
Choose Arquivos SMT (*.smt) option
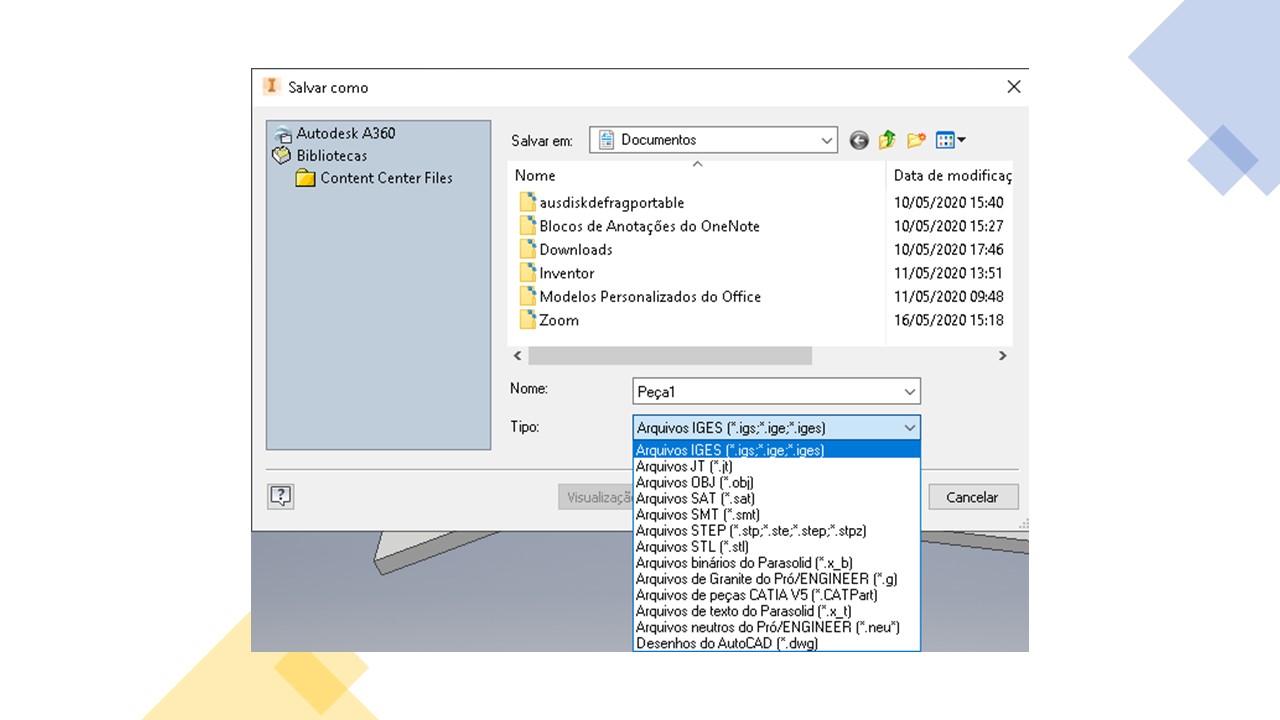(x=776, y=514)
